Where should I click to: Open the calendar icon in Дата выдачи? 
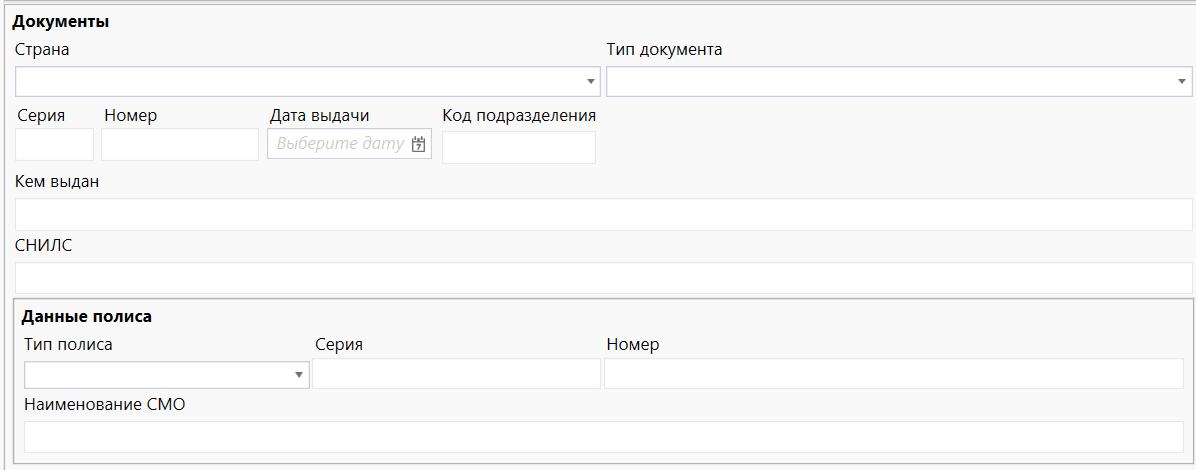419,144
